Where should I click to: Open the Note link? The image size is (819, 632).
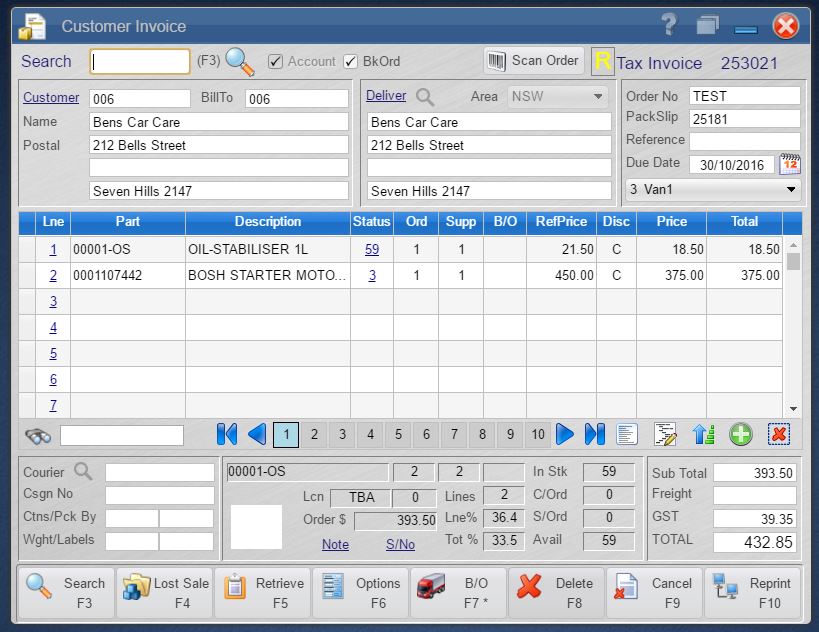335,544
